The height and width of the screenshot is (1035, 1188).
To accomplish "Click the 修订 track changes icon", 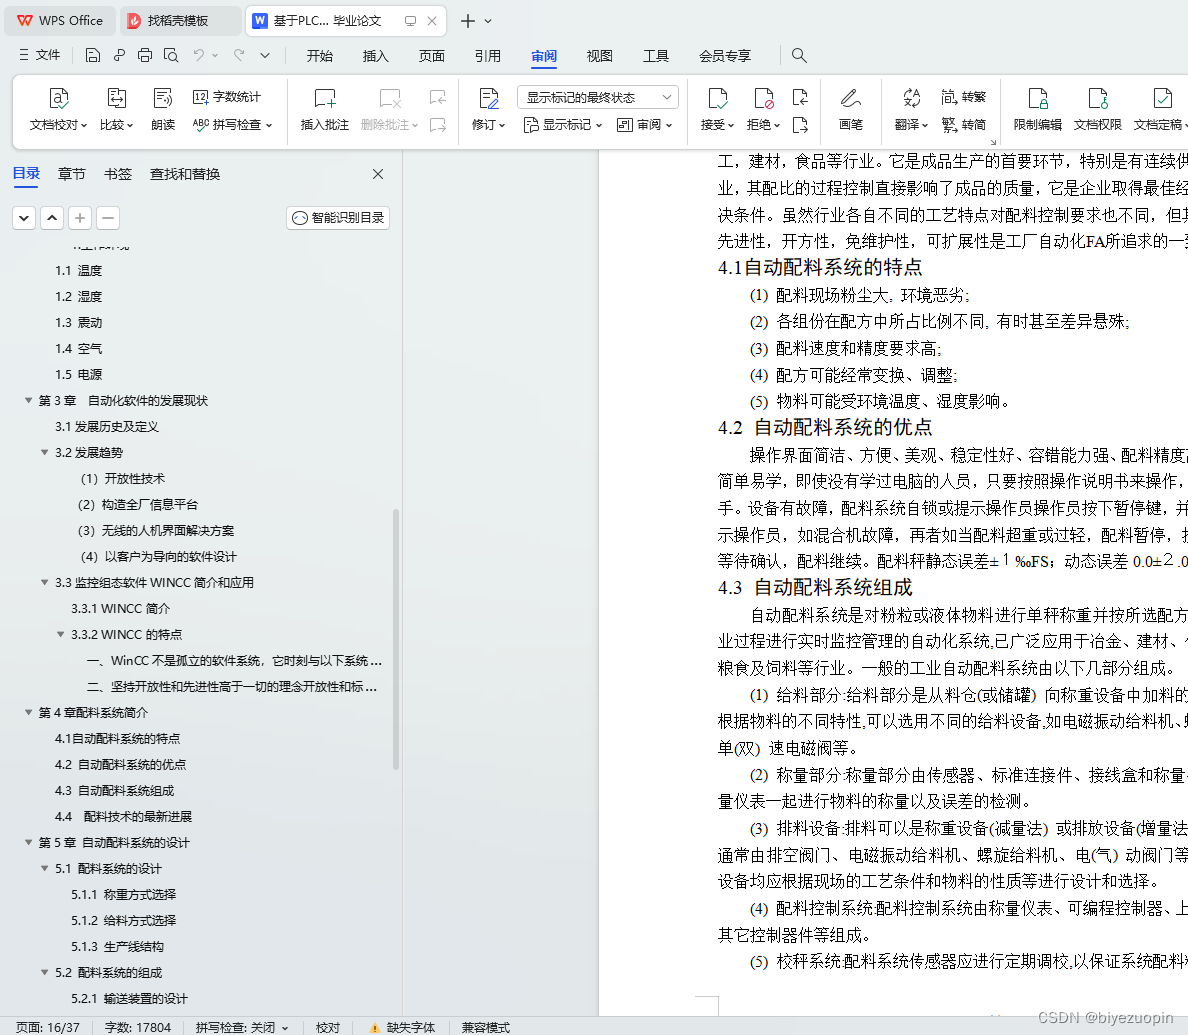I will click(x=489, y=98).
